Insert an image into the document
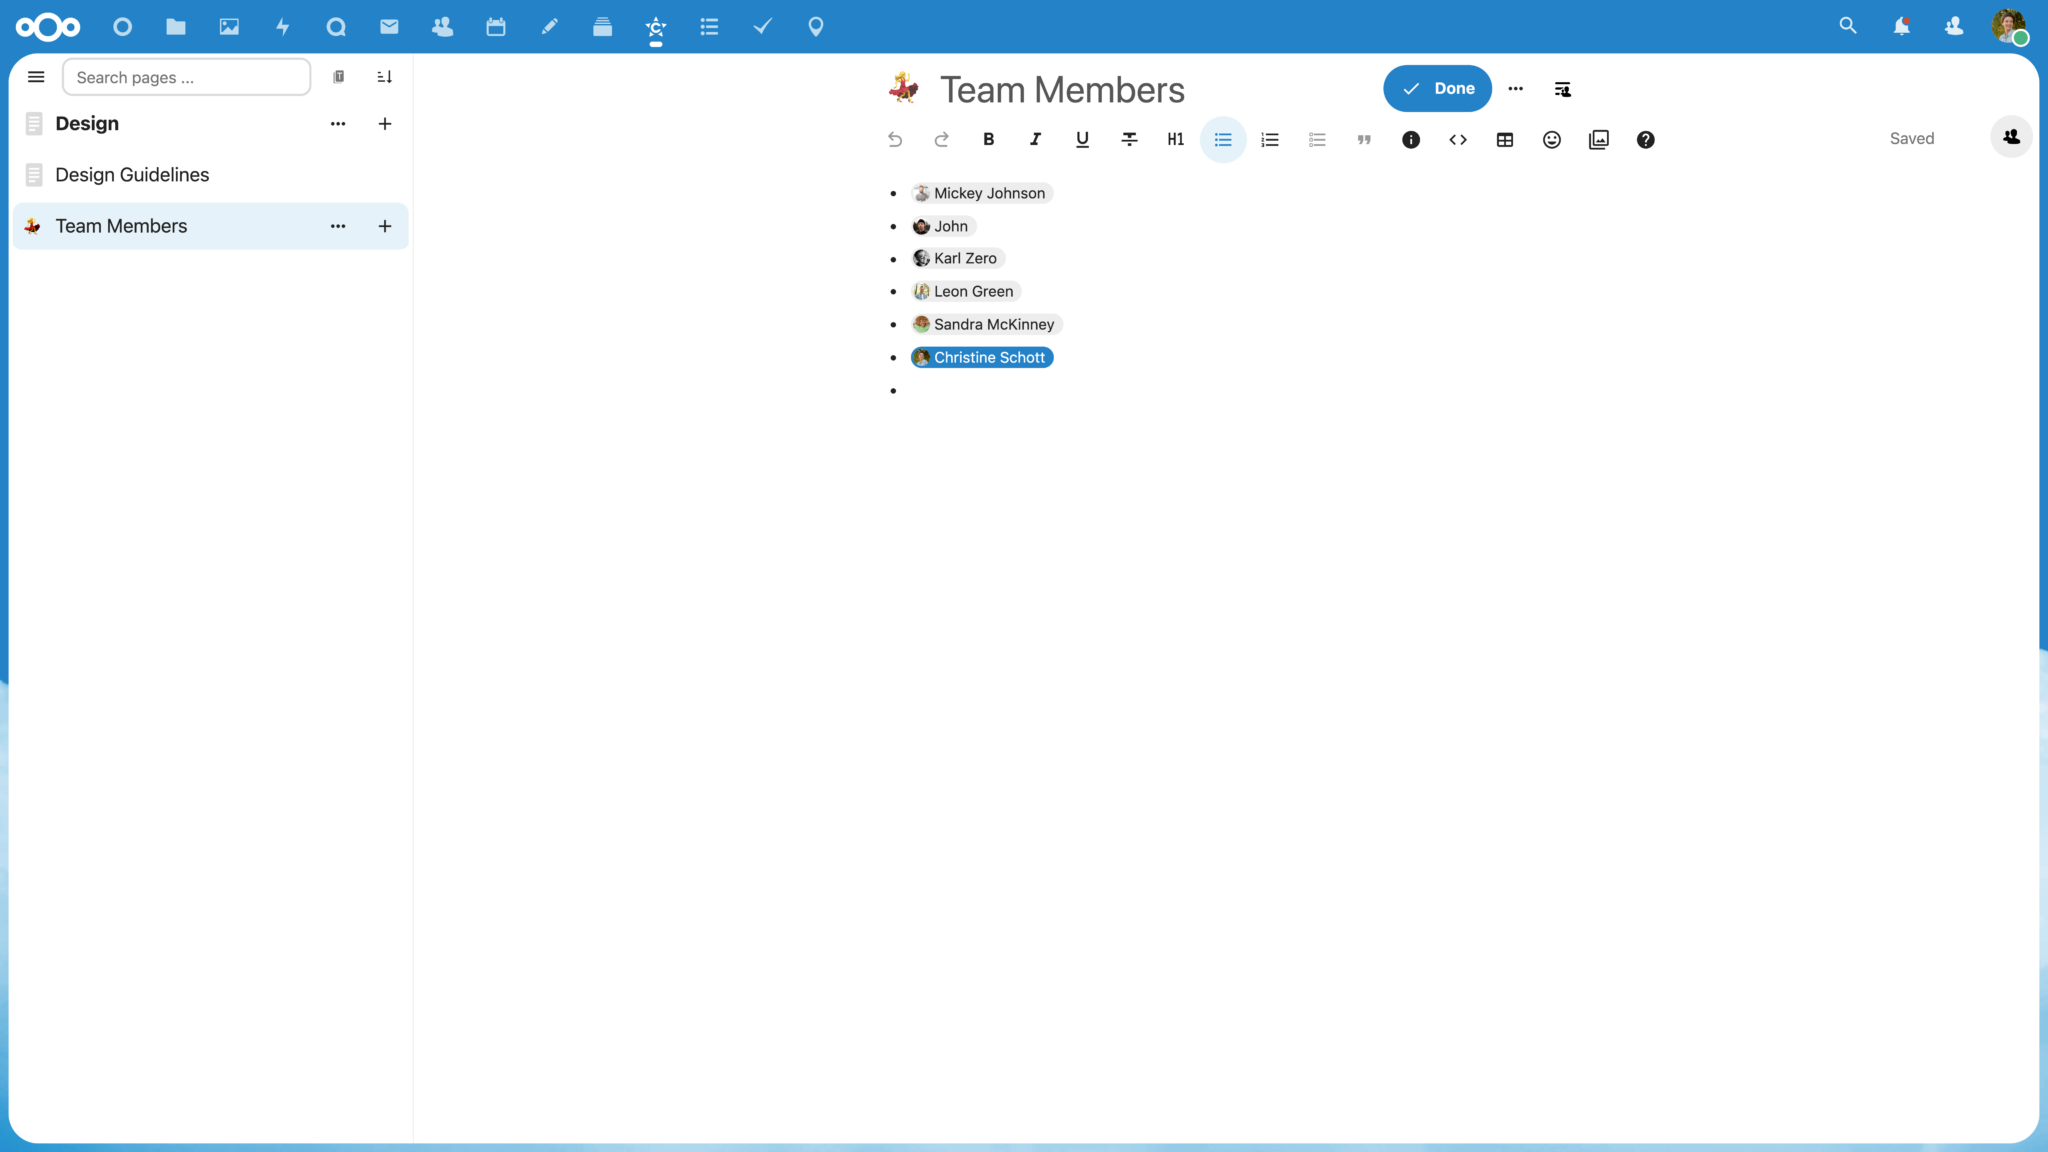 click(x=1598, y=139)
